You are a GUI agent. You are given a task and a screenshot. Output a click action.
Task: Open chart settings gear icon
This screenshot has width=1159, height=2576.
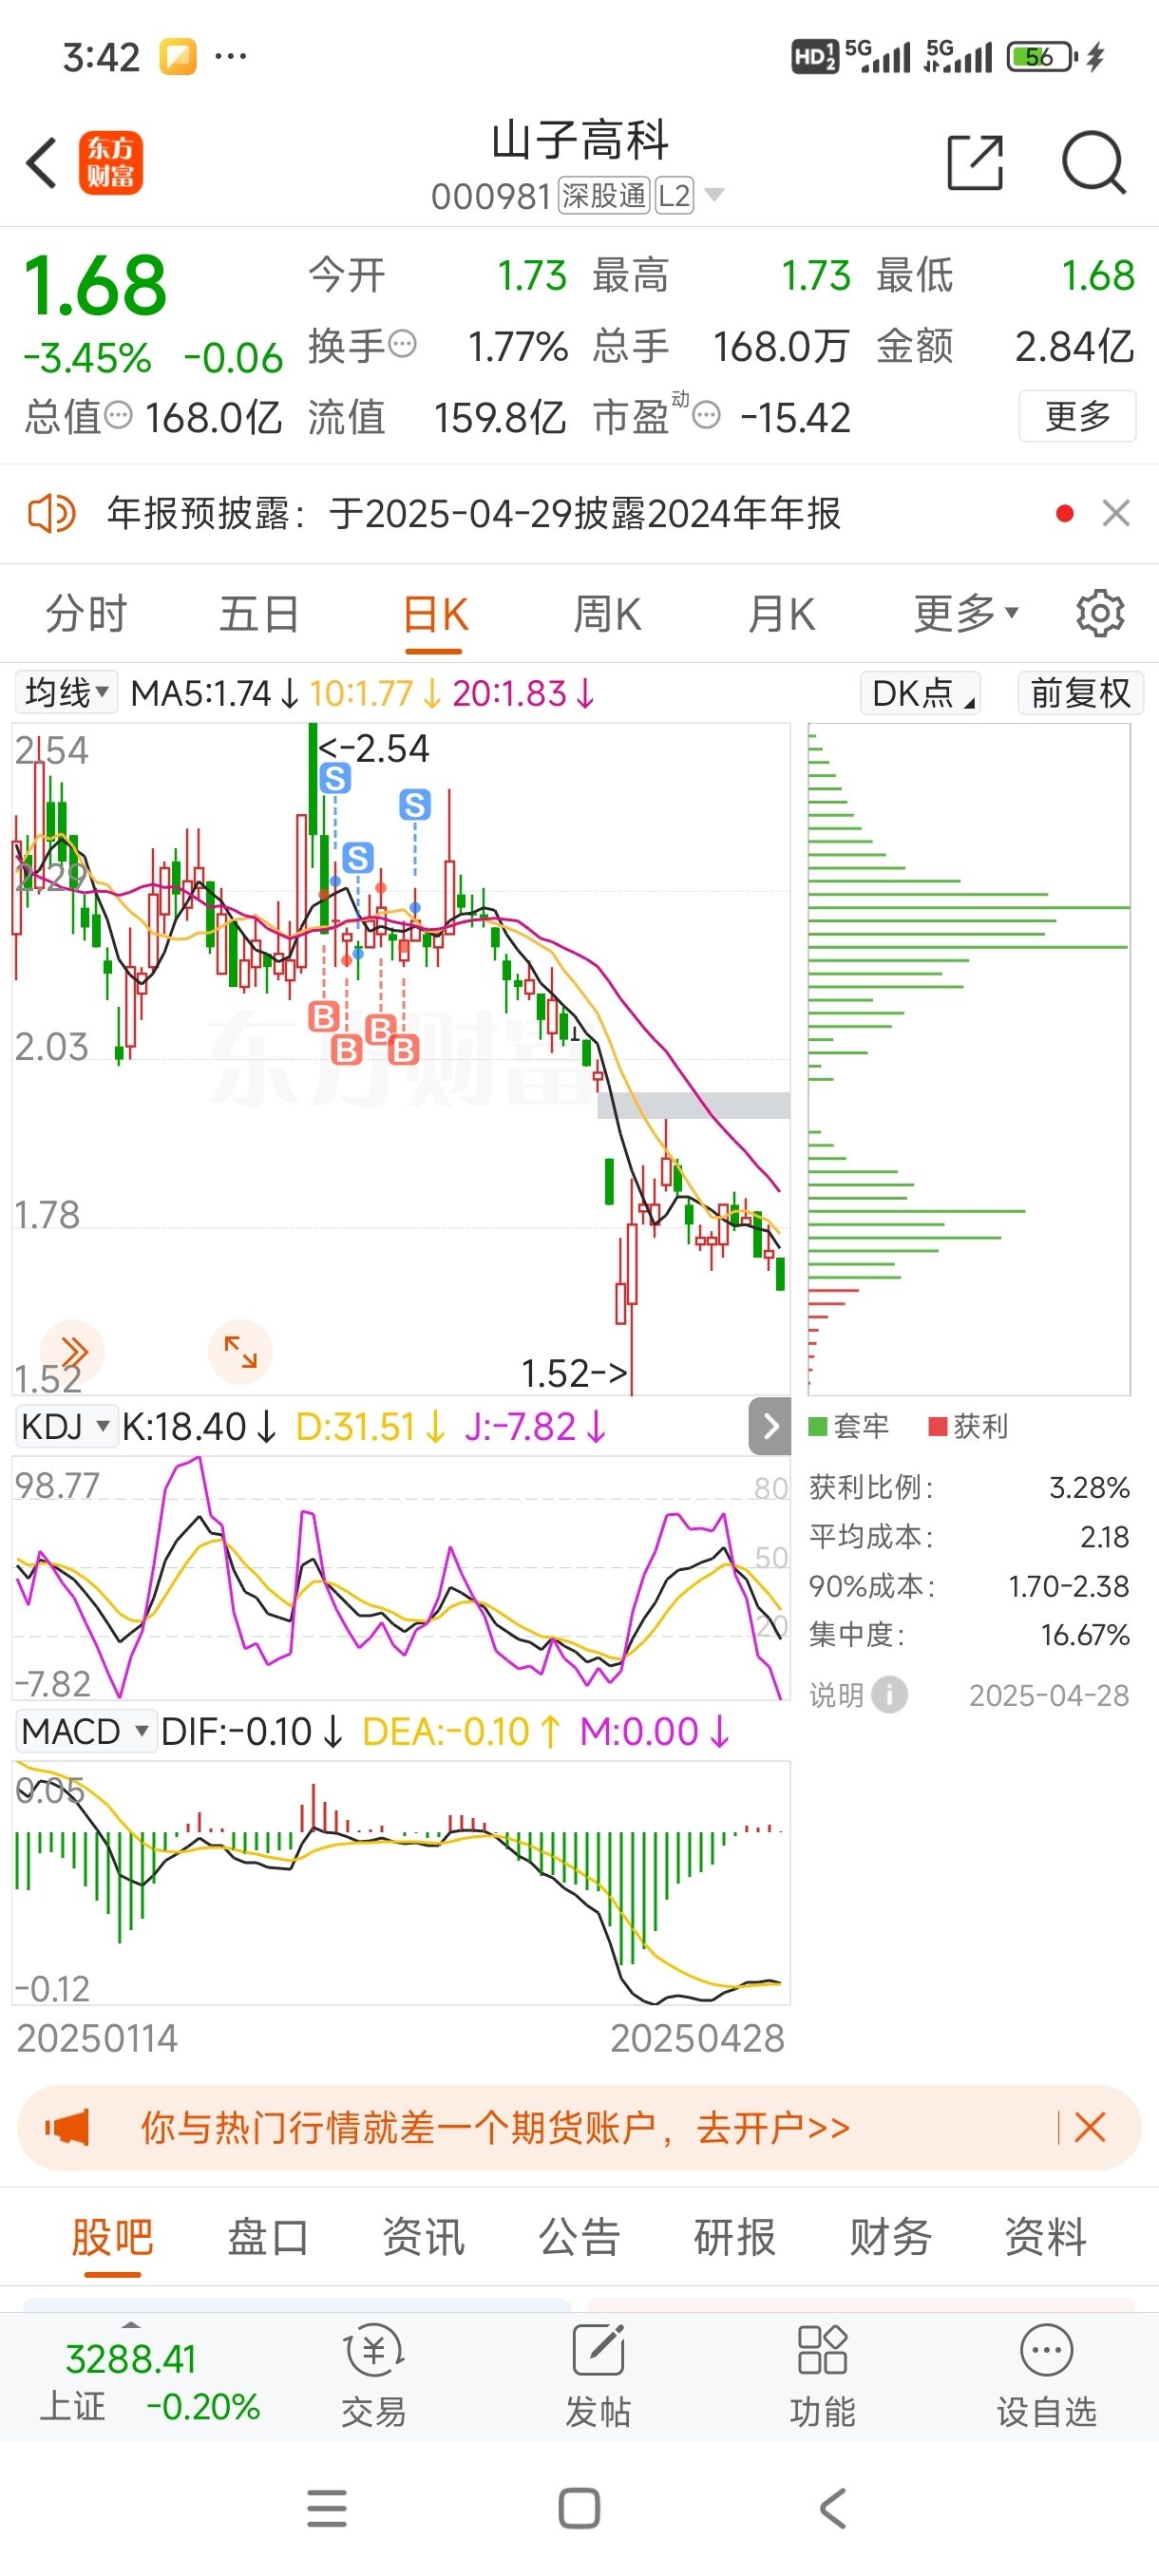coord(1100,613)
